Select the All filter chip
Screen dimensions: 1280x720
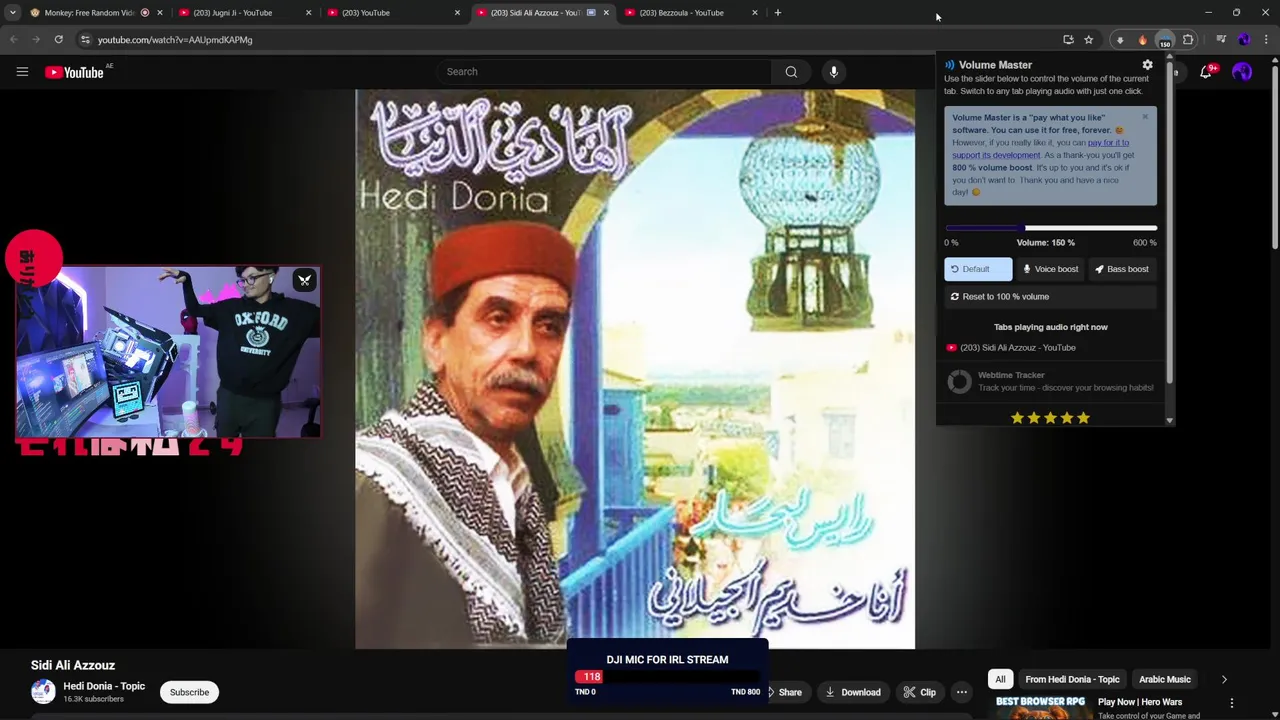tap(1000, 680)
